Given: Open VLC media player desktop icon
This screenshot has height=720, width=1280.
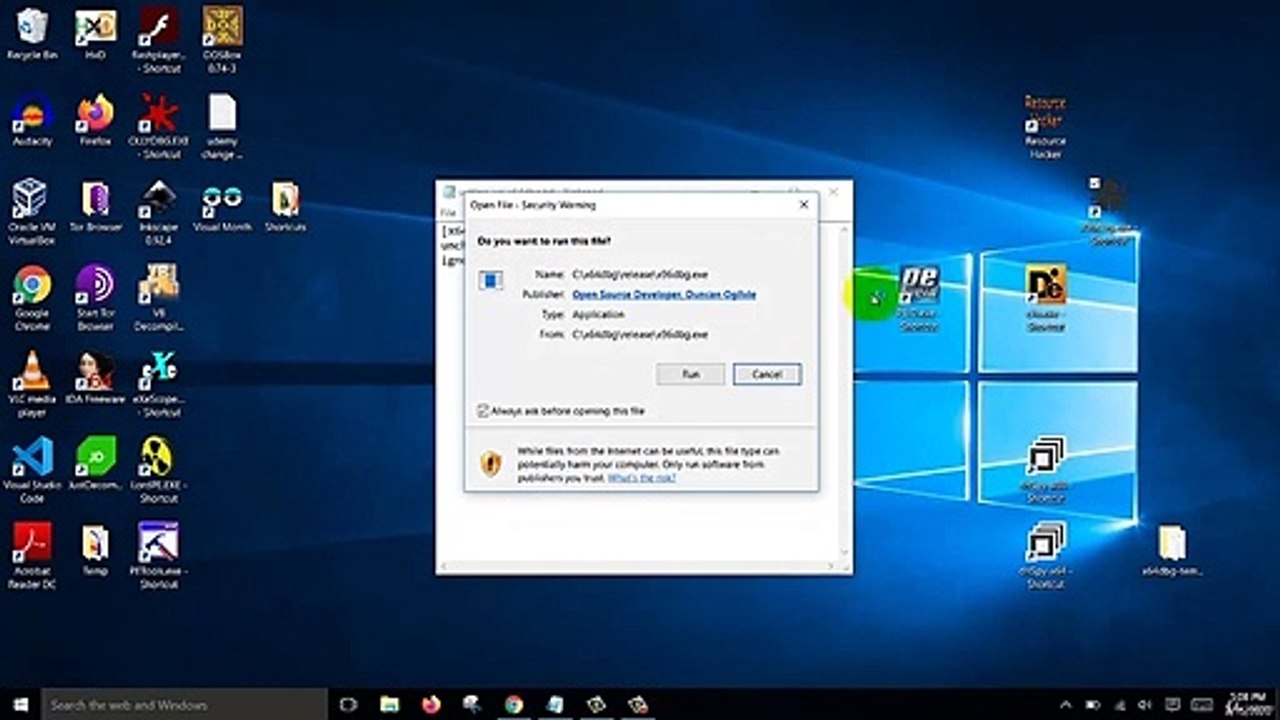Looking at the screenshot, I should [x=32, y=385].
